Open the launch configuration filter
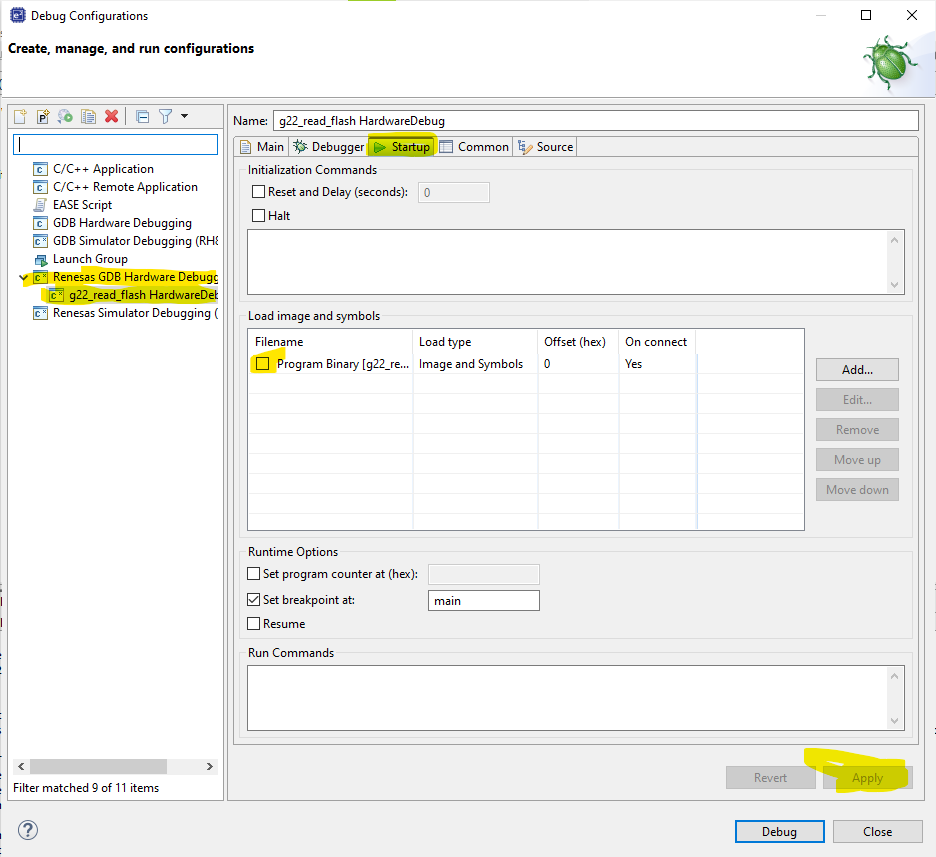The width and height of the screenshot is (936, 857). tap(165, 116)
